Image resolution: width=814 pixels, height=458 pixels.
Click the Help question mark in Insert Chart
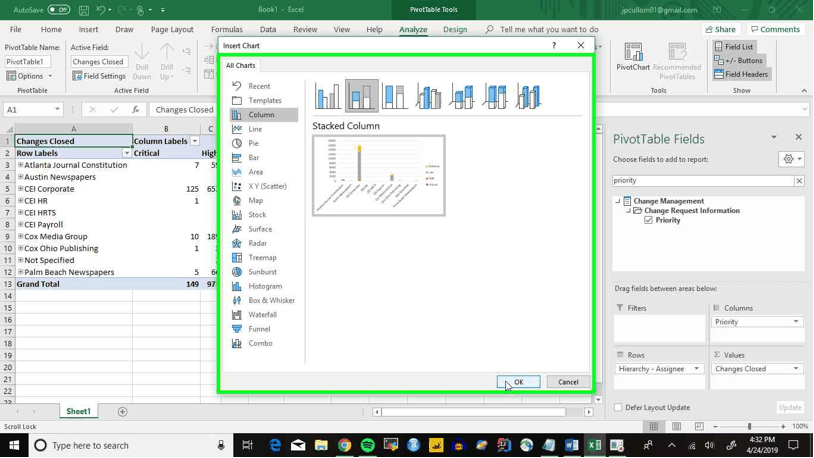point(554,46)
